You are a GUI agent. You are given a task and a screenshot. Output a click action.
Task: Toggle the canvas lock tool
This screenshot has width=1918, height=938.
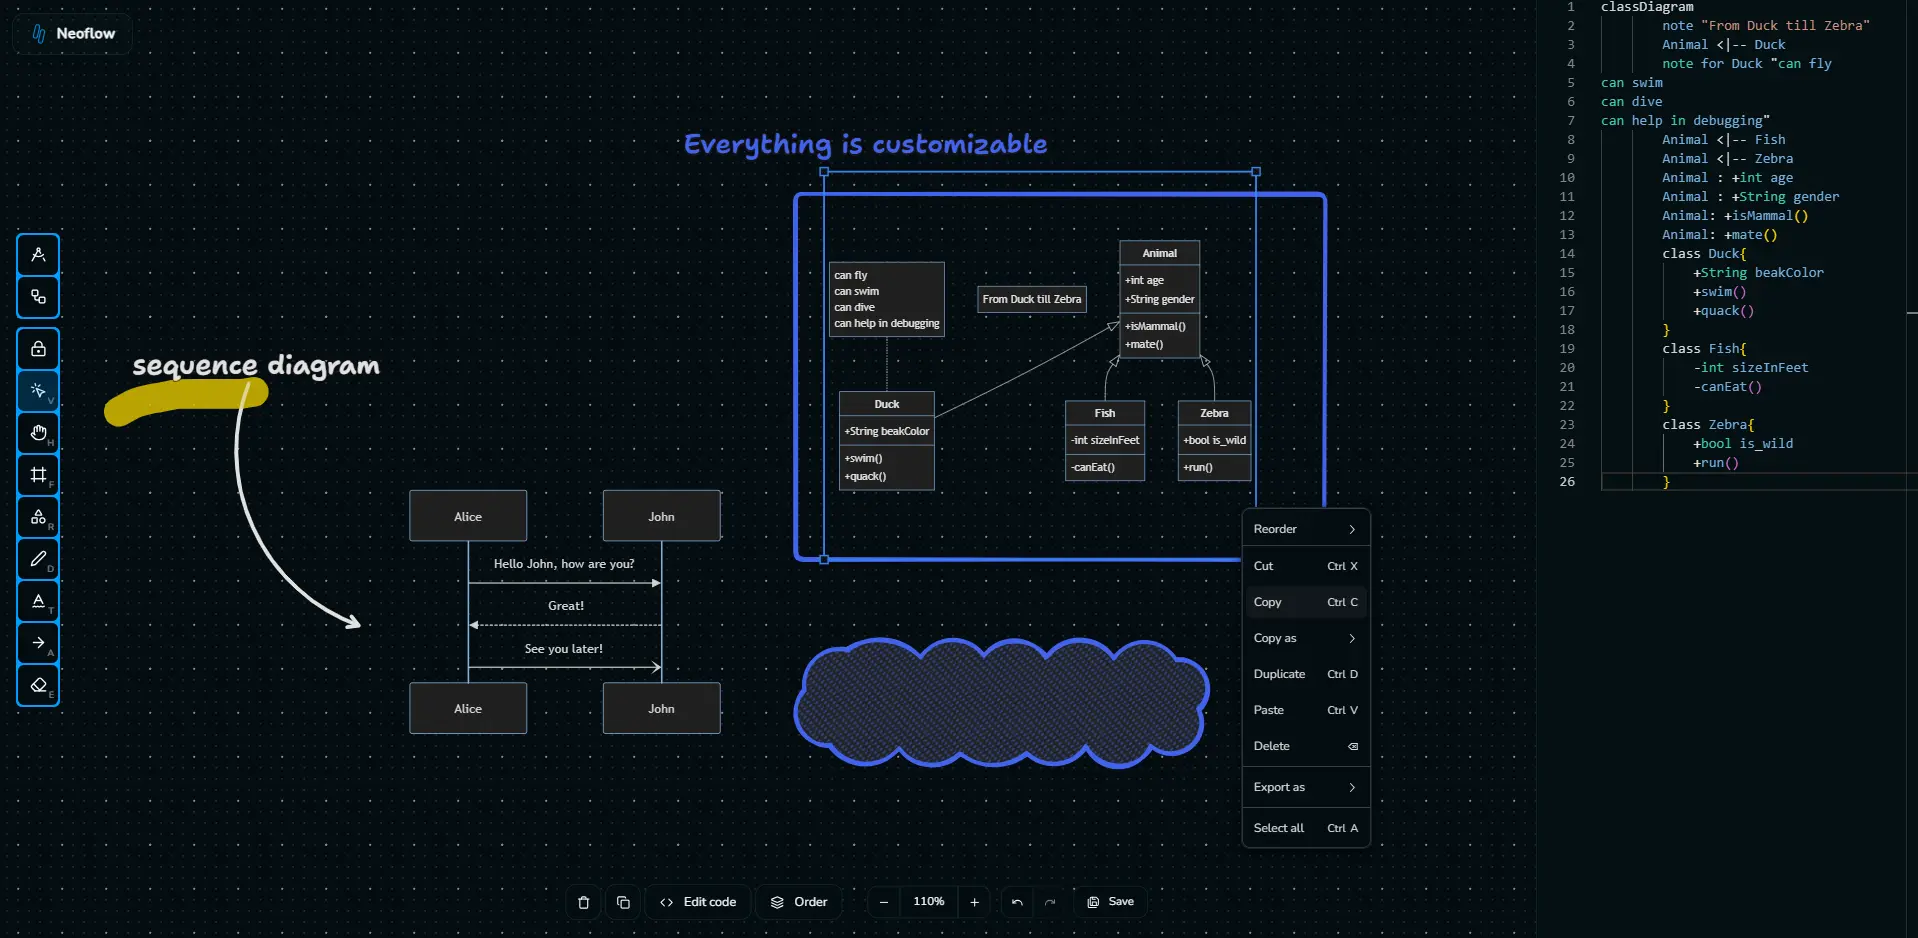tap(38, 349)
